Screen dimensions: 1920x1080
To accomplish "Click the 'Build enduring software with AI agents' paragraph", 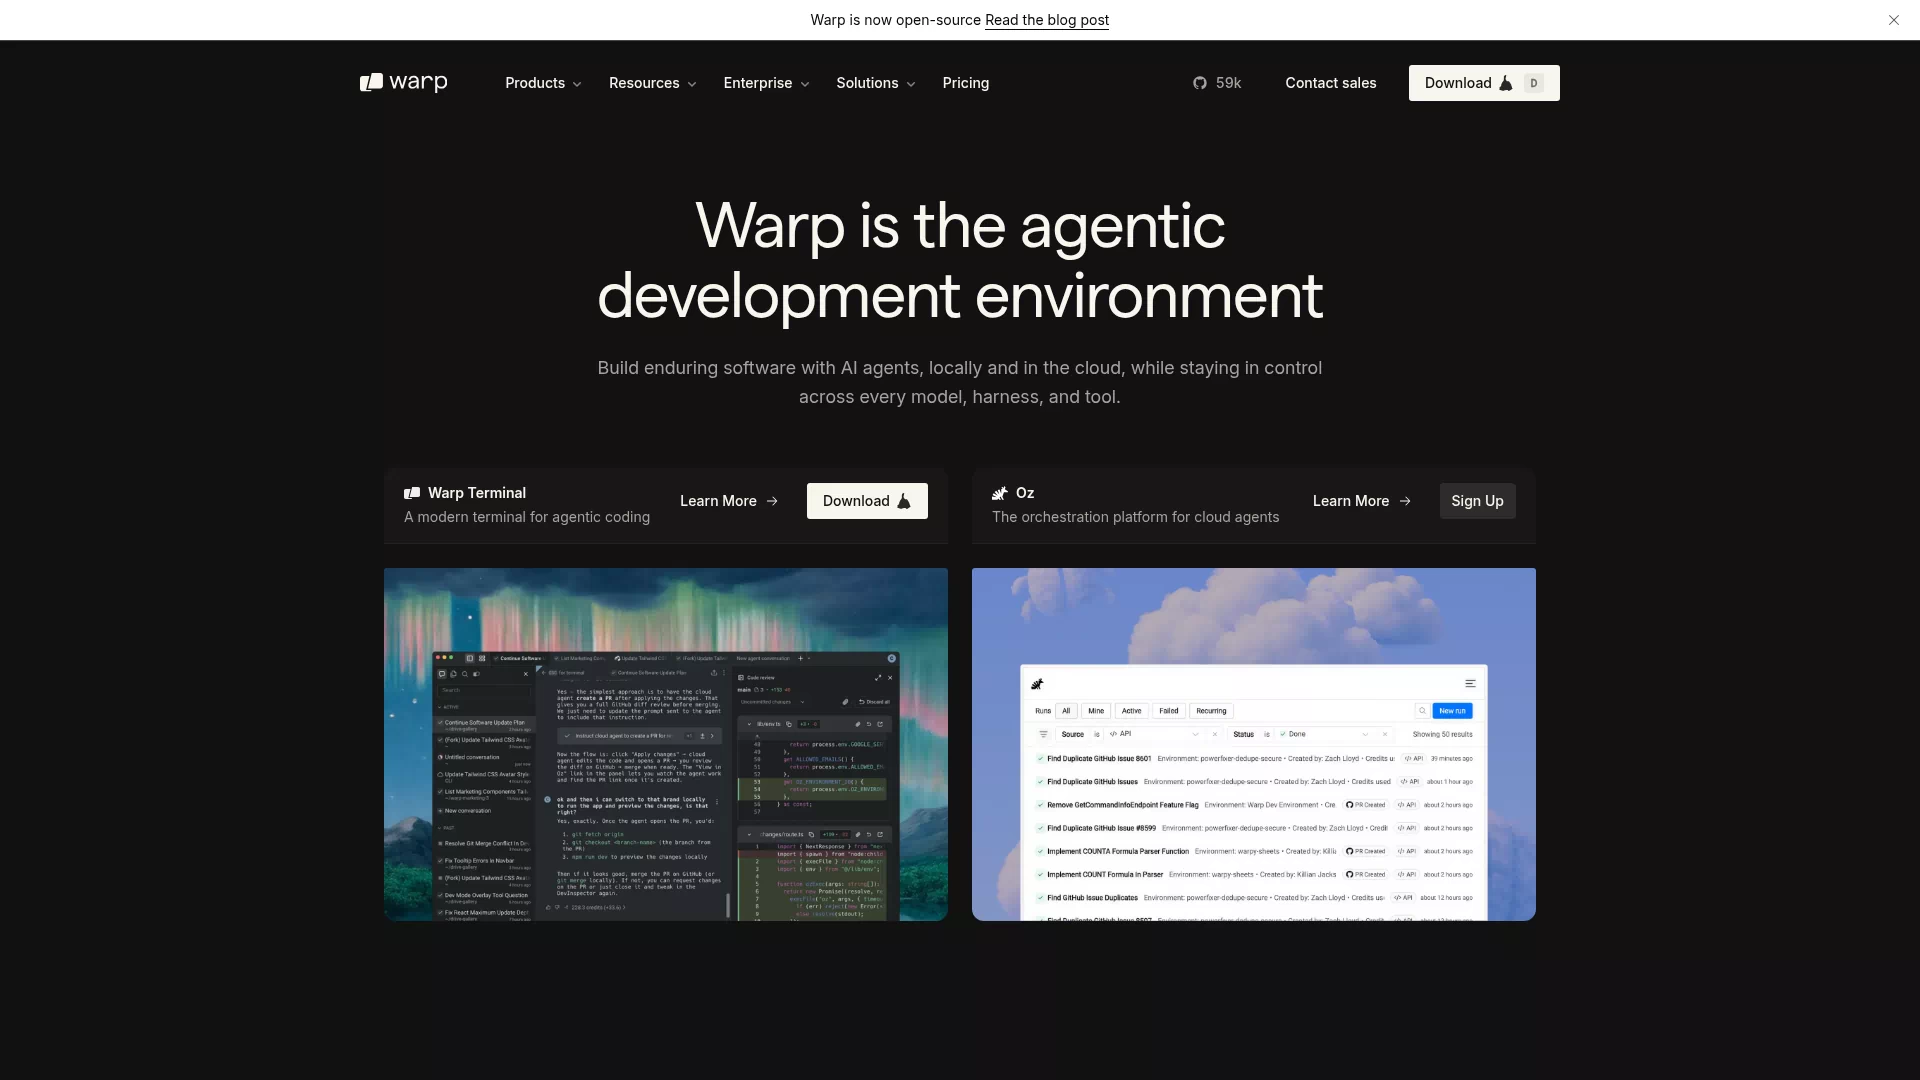I will (x=960, y=382).
